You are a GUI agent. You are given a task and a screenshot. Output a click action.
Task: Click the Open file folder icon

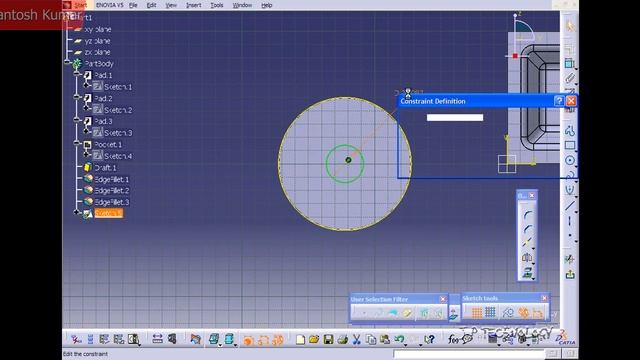[x=314, y=339]
